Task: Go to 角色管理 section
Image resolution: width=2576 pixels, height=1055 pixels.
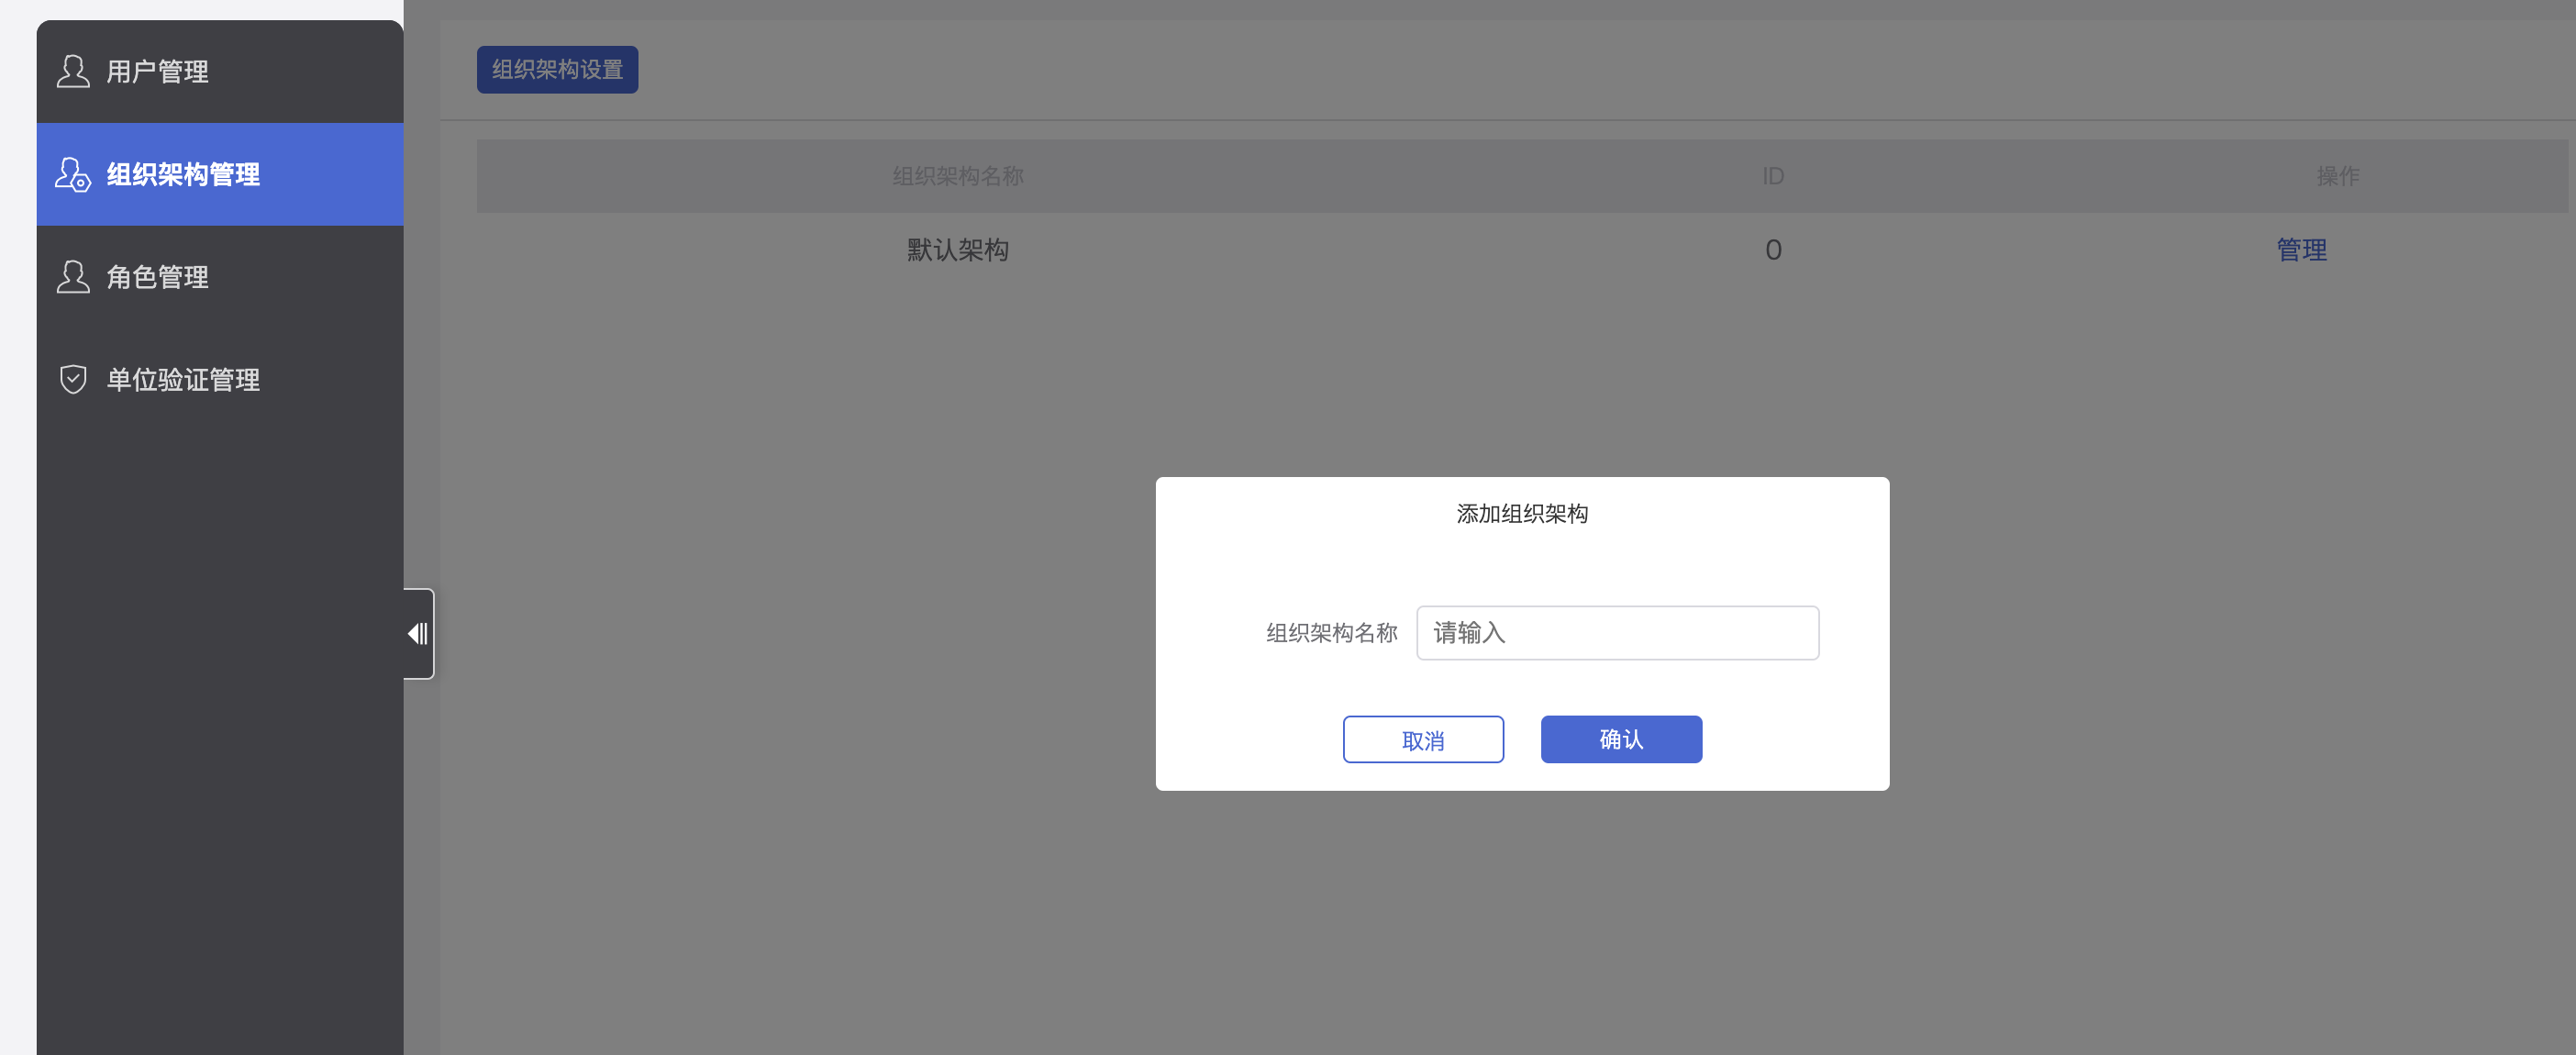Action: tap(157, 277)
